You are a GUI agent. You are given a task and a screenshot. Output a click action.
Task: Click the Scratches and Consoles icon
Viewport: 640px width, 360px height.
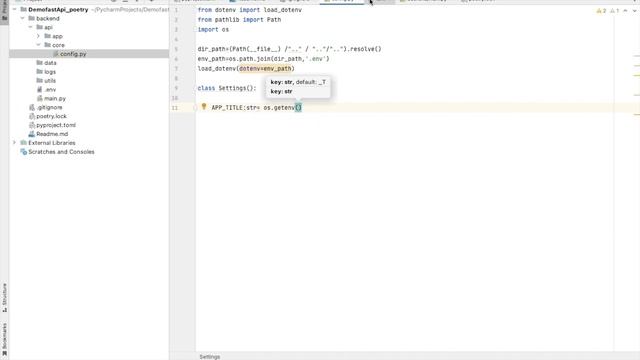pos(24,152)
